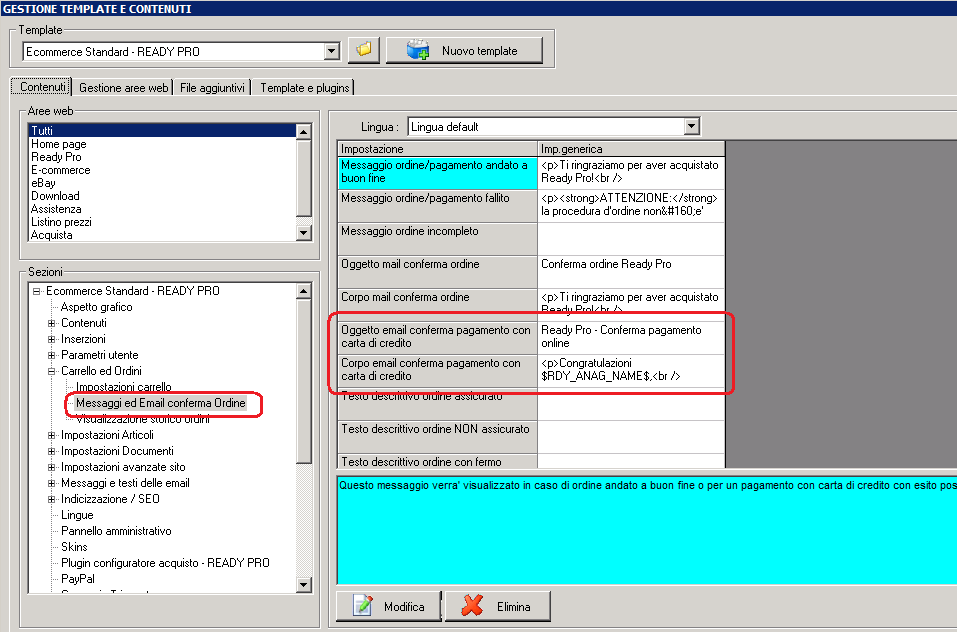This screenshot has height=632, width=957.
Task: Click the ATTENZIONE value cell
Action: 631,206
